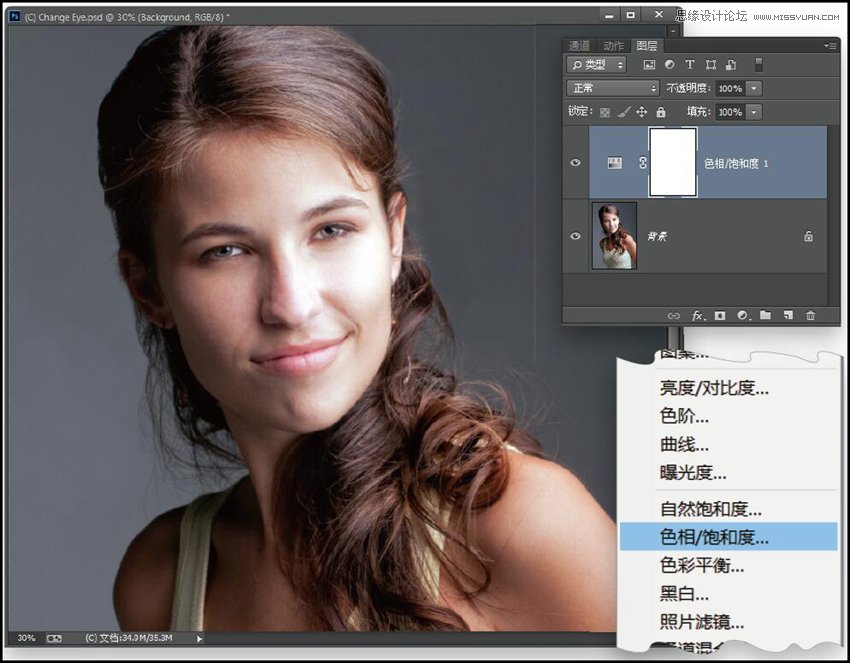
Task: Filter for type layers with the T icon
Action: tap(689, 64)
